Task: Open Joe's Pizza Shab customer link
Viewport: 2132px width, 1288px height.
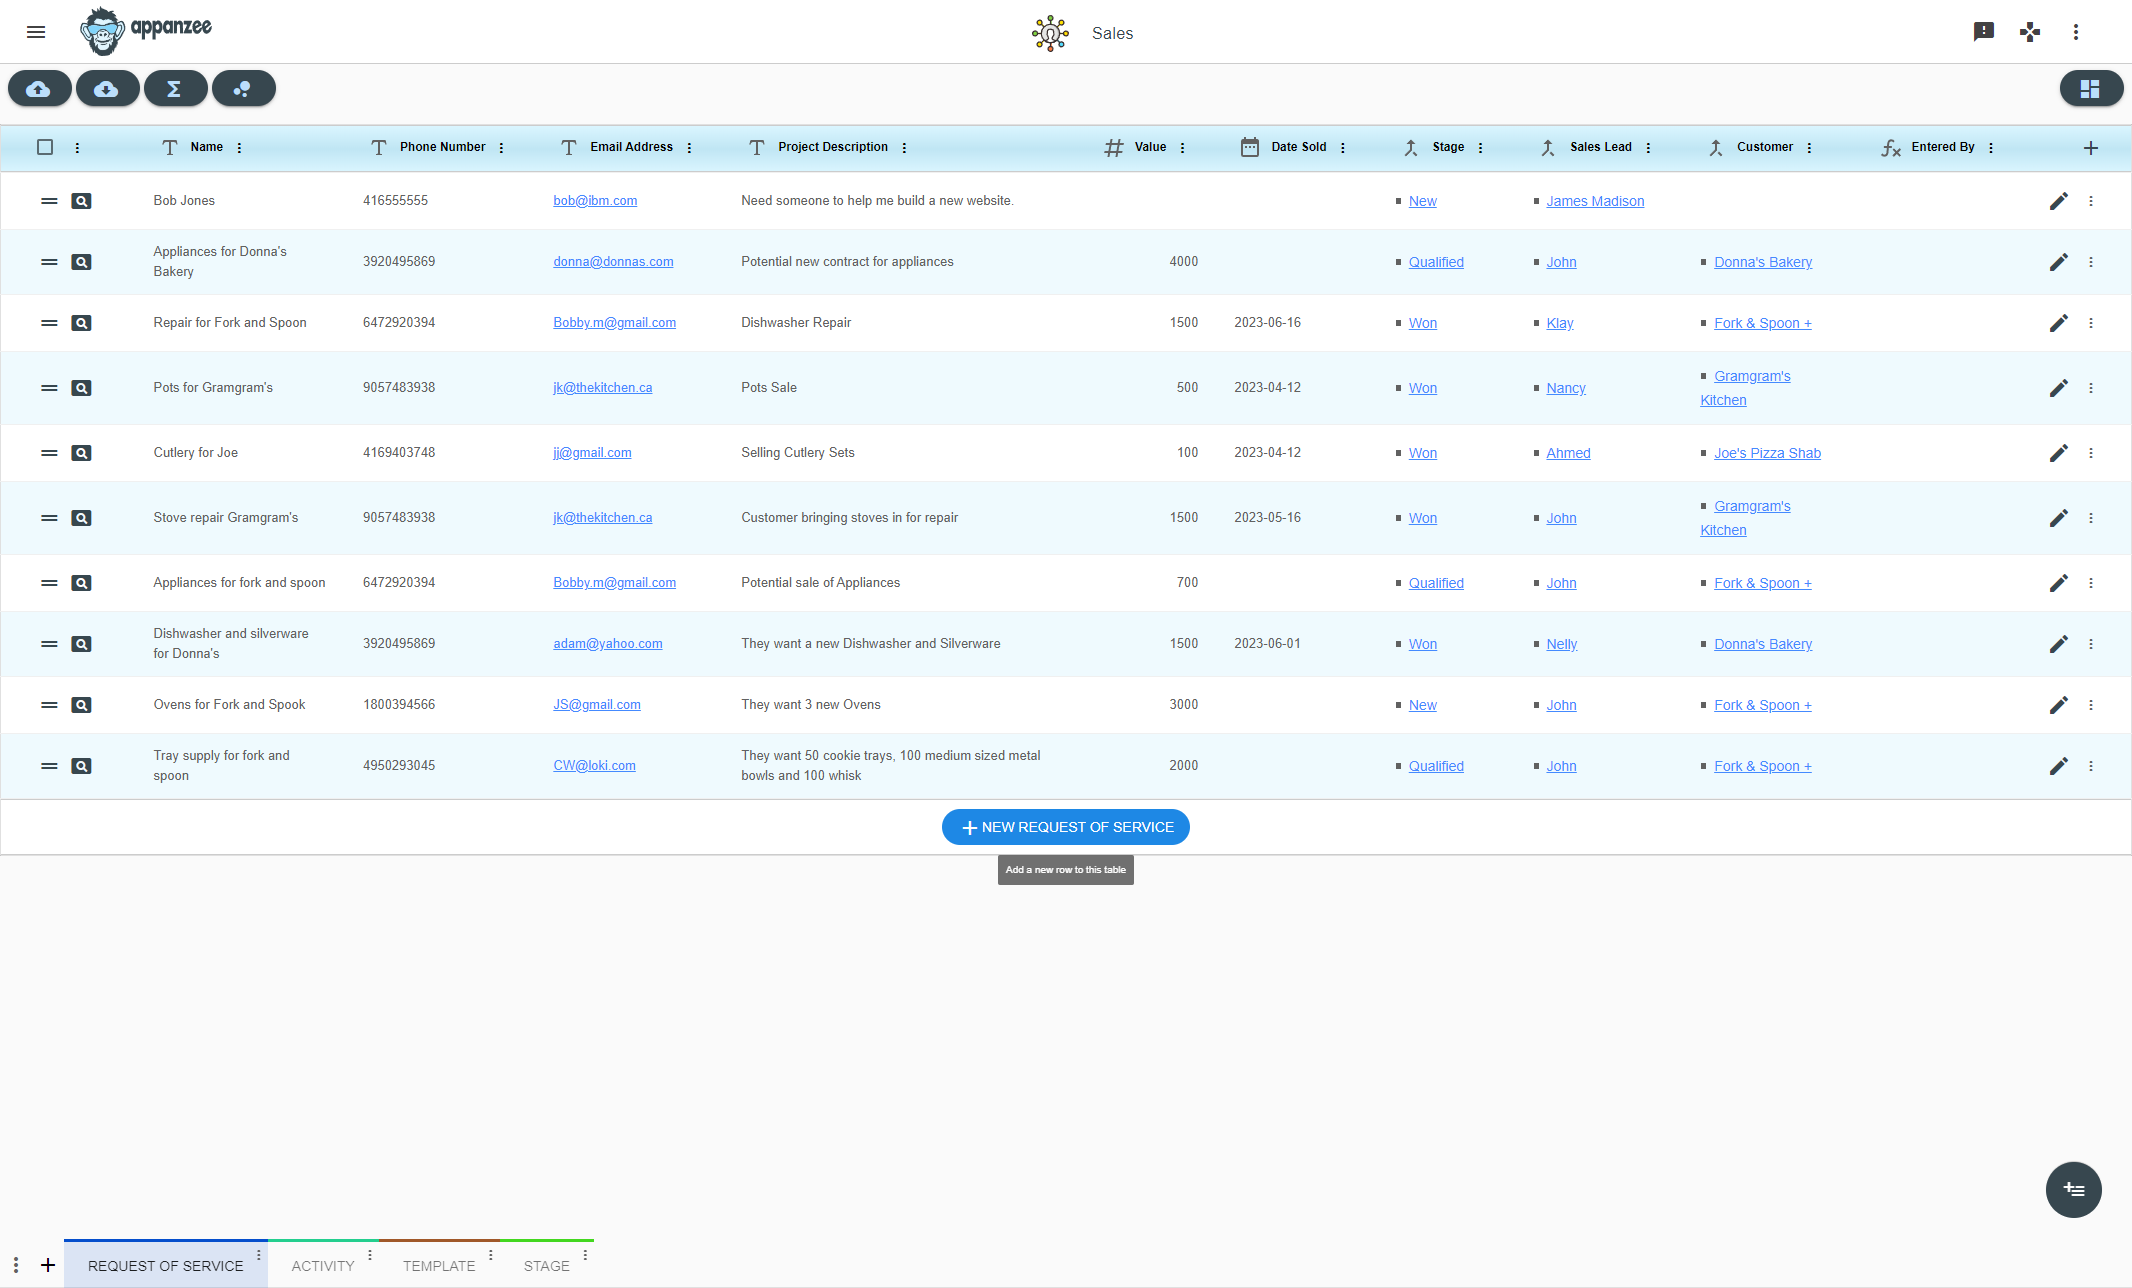Action: [x=1767, y=453]
